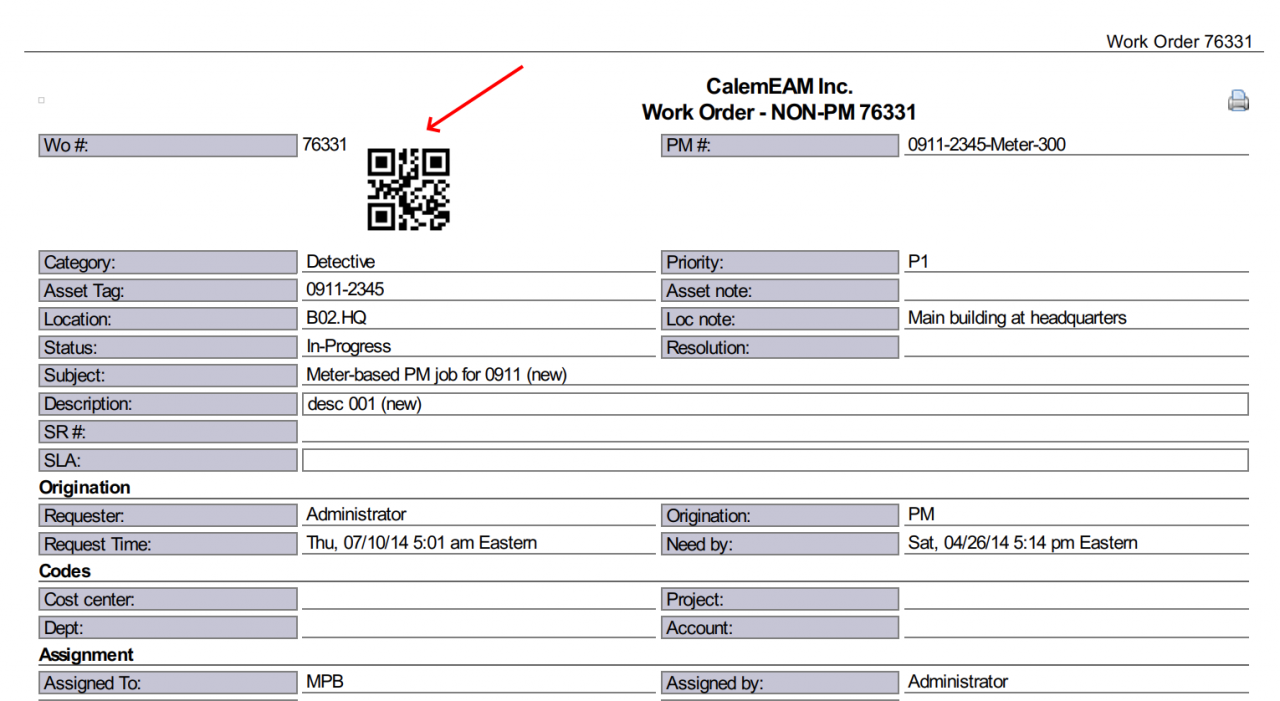Select "Sat, 04/26/14 5:14 pm Eastern" need-by date
Viewport: 1280px width, 701px height.
(1023, 543)
